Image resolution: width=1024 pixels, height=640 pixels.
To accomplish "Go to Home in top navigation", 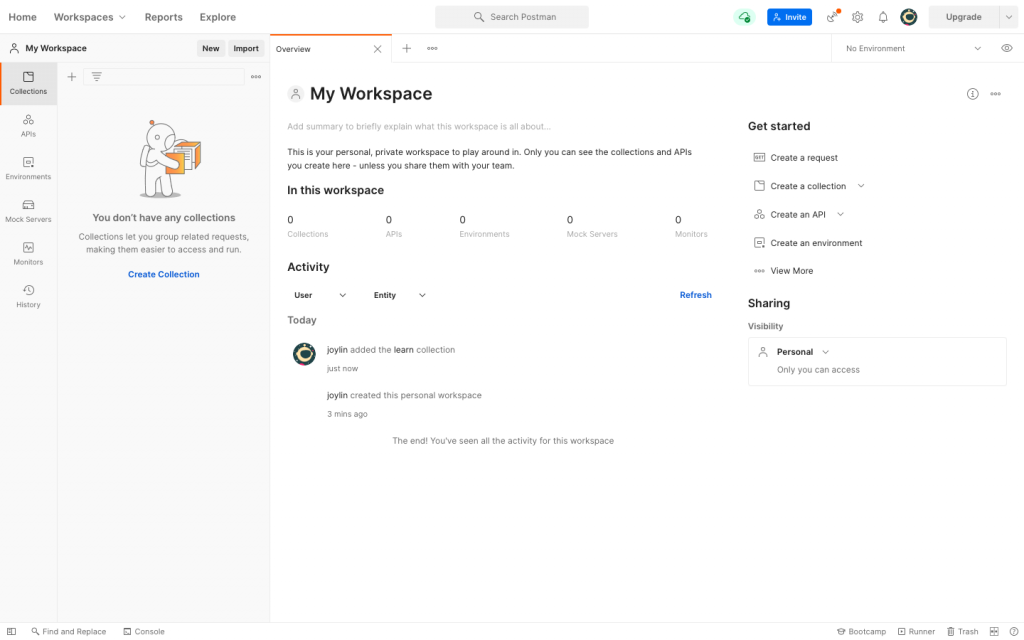I will (x=22, y=17).
